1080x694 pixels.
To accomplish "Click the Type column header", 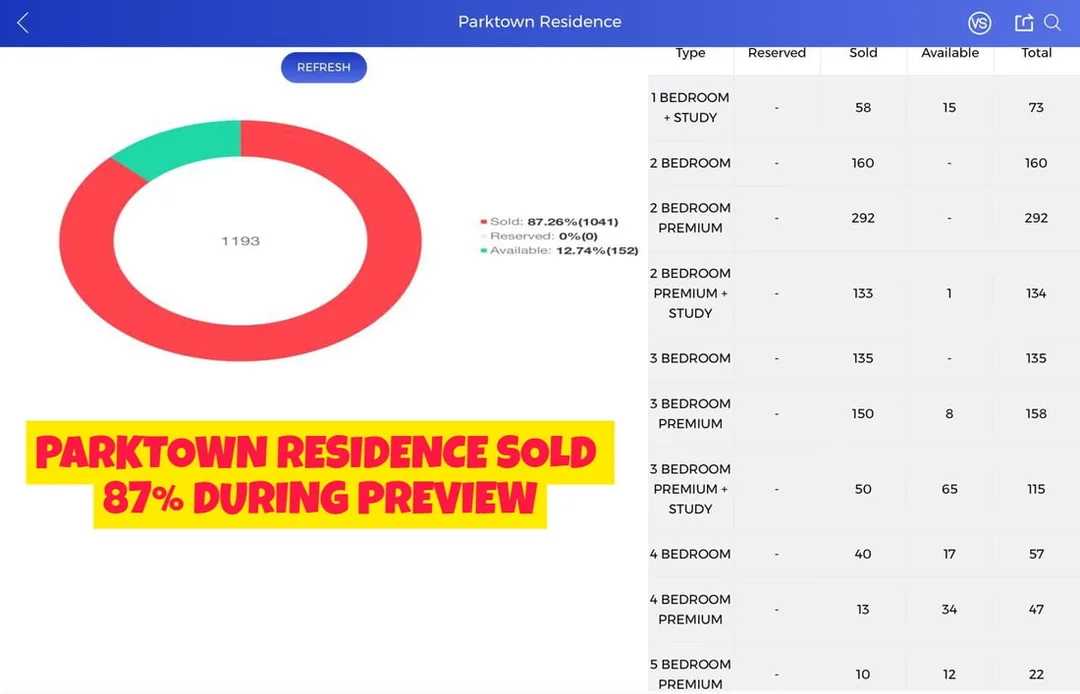I will pyautogui.click(x=690, y=53).
